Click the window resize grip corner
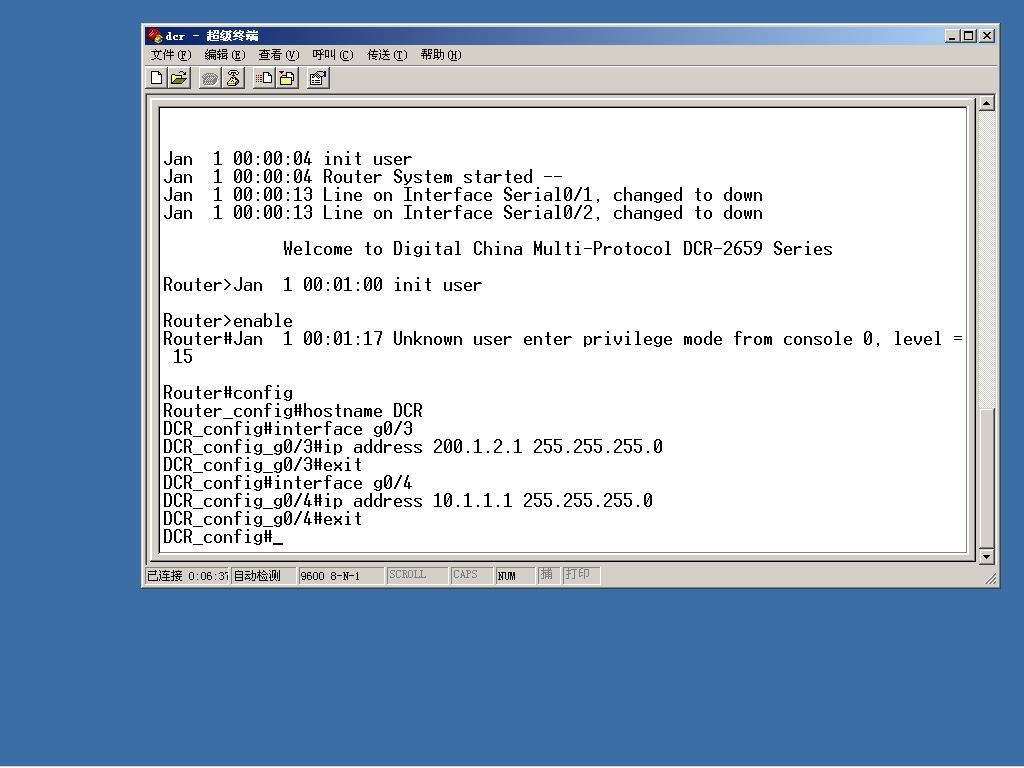 [991, 578]
